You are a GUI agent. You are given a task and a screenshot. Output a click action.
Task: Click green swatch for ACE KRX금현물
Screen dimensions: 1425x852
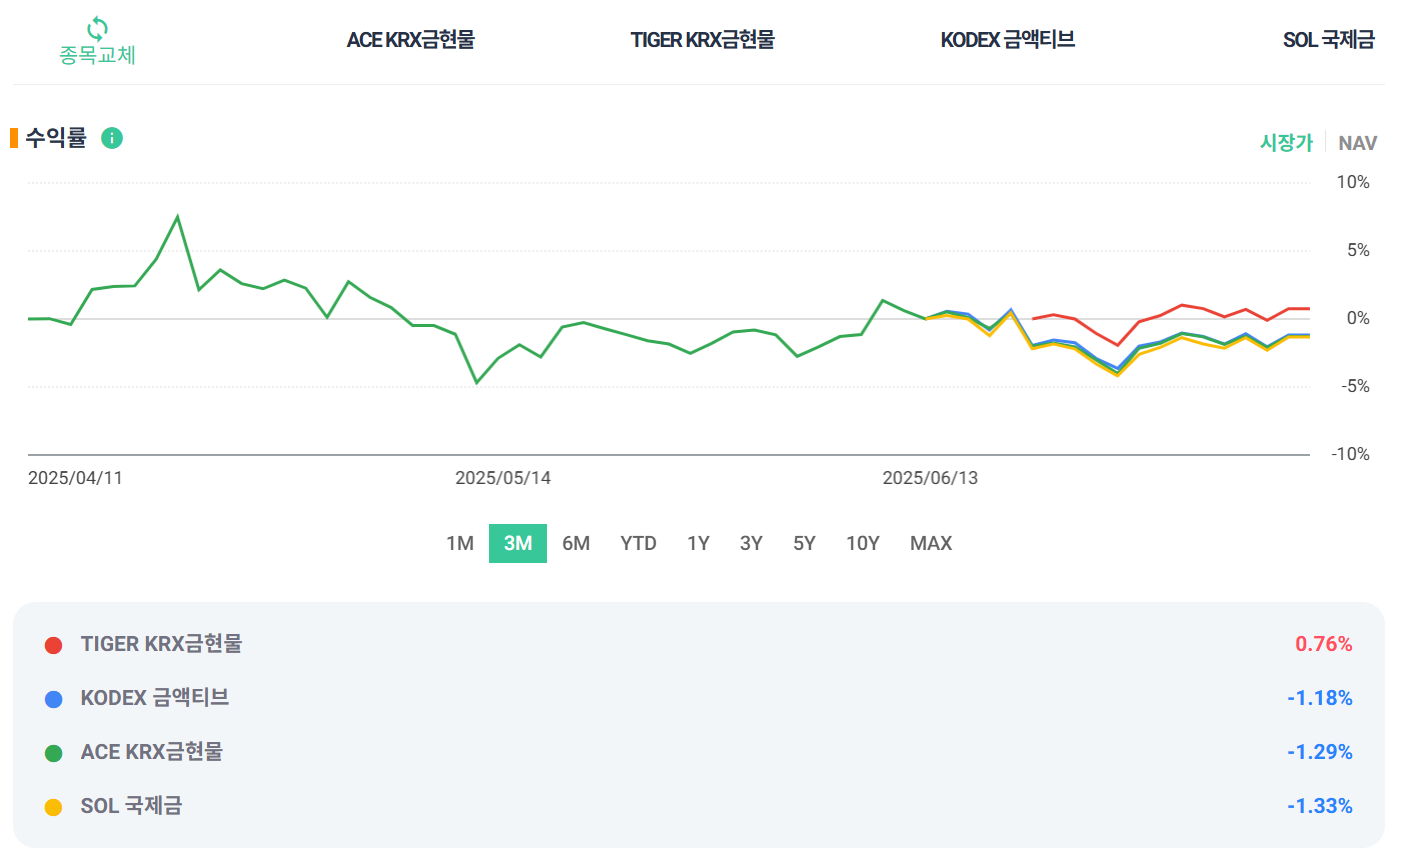tap(54, 753)
